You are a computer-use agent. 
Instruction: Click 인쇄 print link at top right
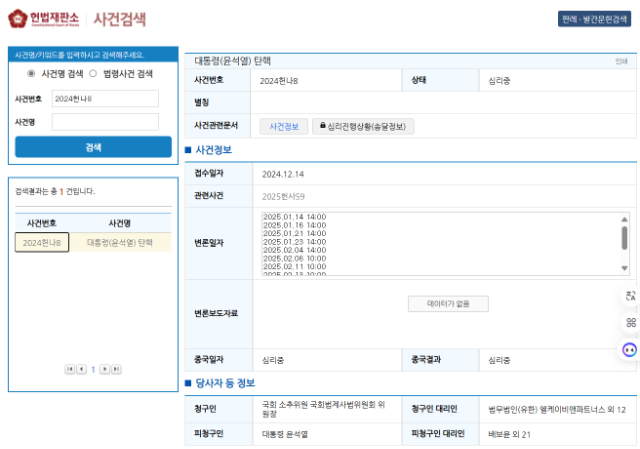point(621,61)
